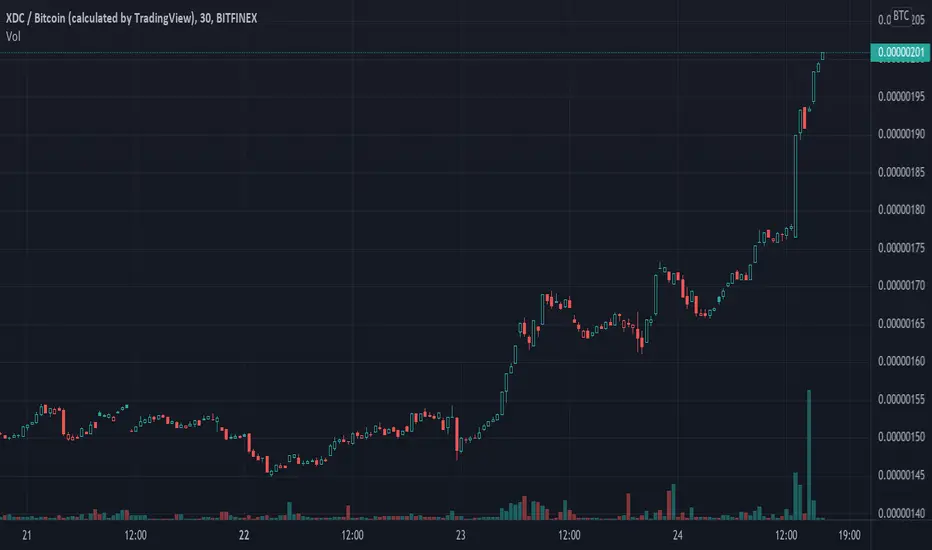
Task: Click the 0.00000175 price axis label
Action: pyautogui.click(x=901, y=248)
